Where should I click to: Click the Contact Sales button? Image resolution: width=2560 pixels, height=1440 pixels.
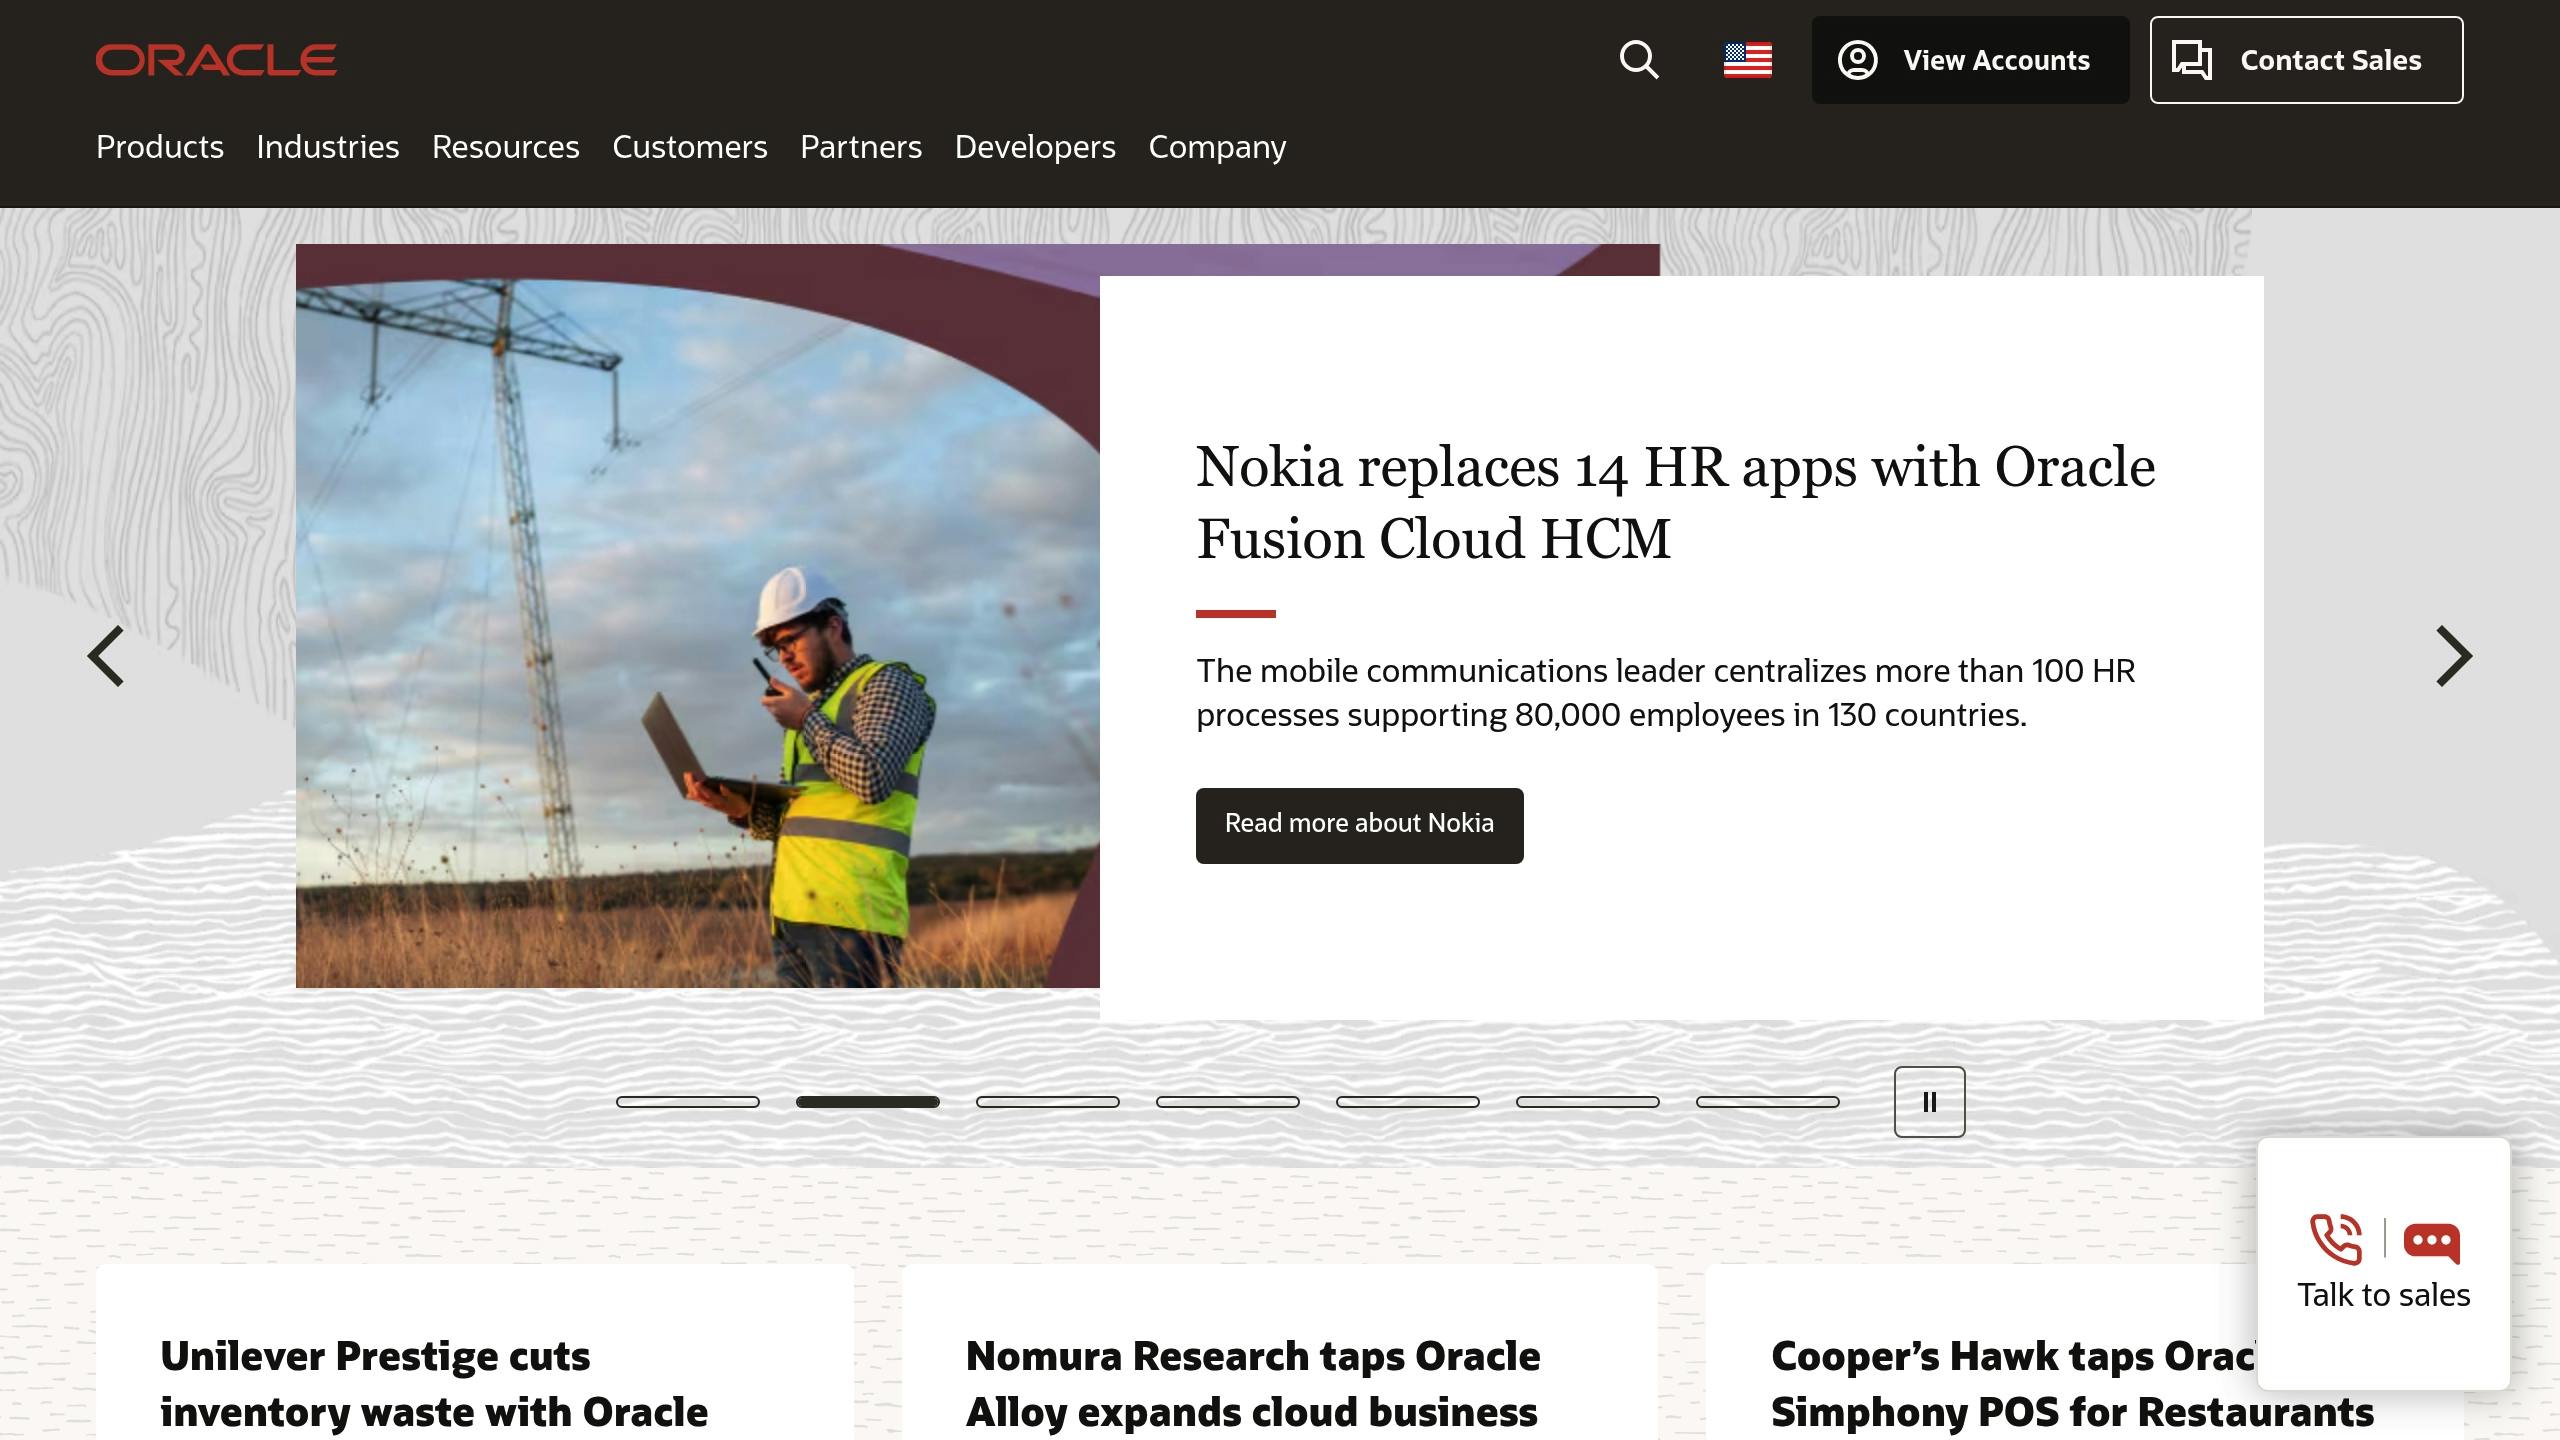[2306, 60]
